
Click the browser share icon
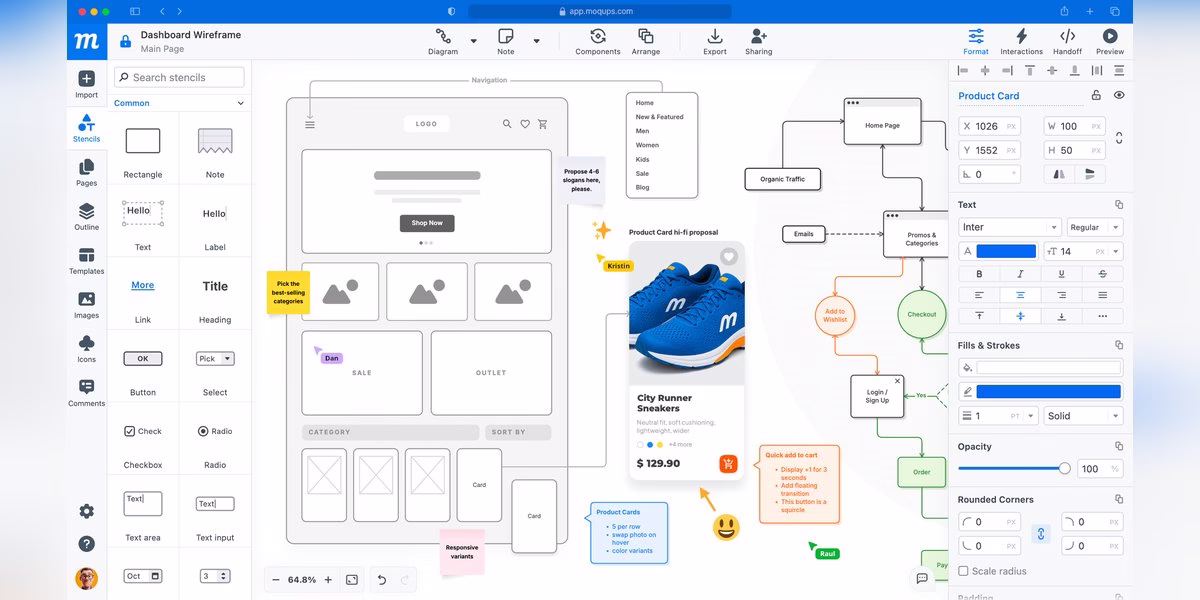point(1065,11)
